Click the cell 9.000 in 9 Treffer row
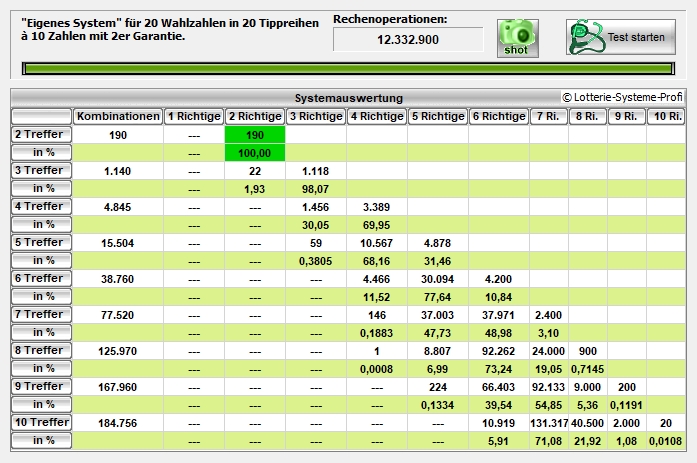Image resolution: width=697 pixels, height=463 pixels. coord(588,387)
